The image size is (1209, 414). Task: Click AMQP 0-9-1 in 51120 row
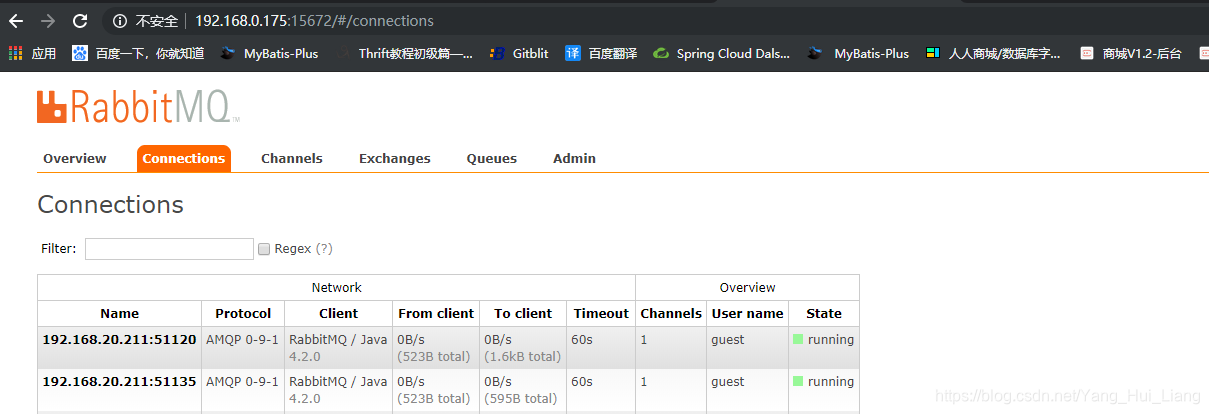click(x=242, y=340)
